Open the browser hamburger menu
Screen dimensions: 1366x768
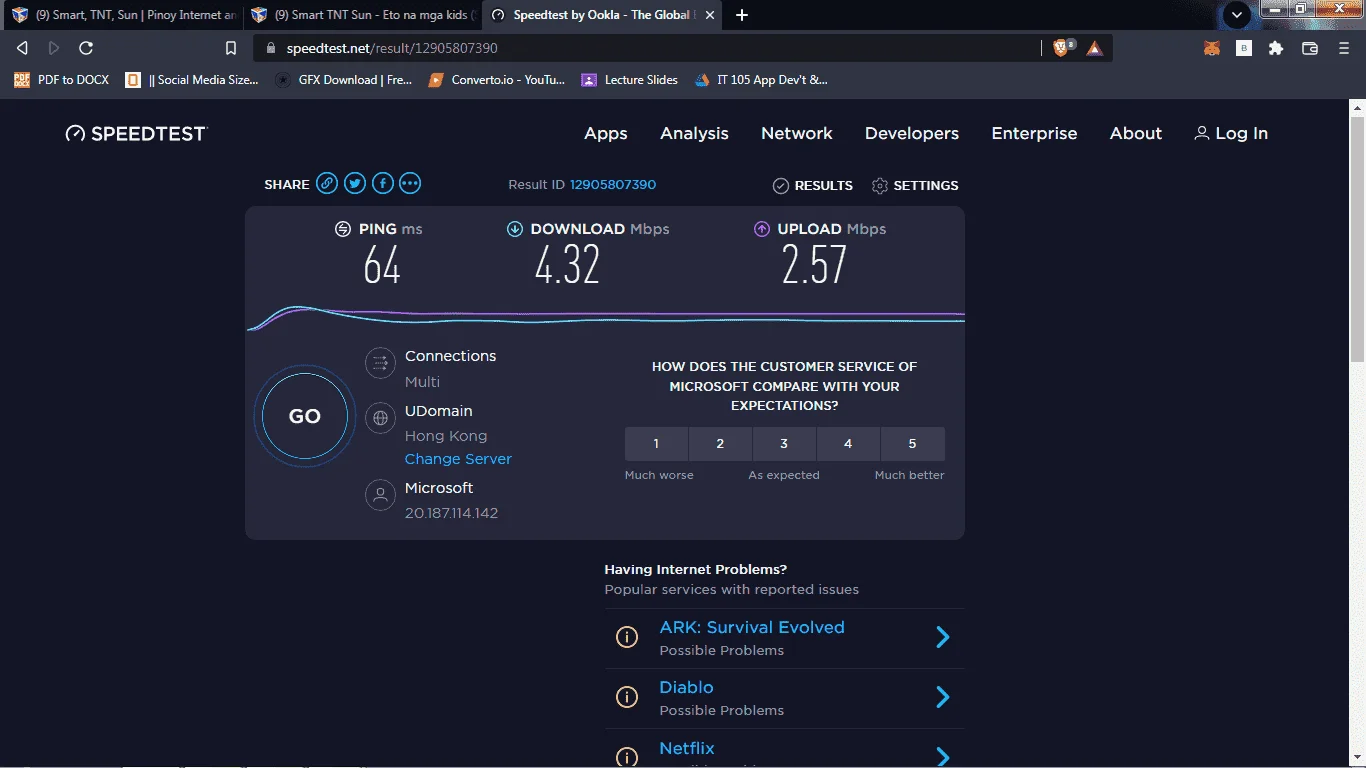(x=1344, y=48)
